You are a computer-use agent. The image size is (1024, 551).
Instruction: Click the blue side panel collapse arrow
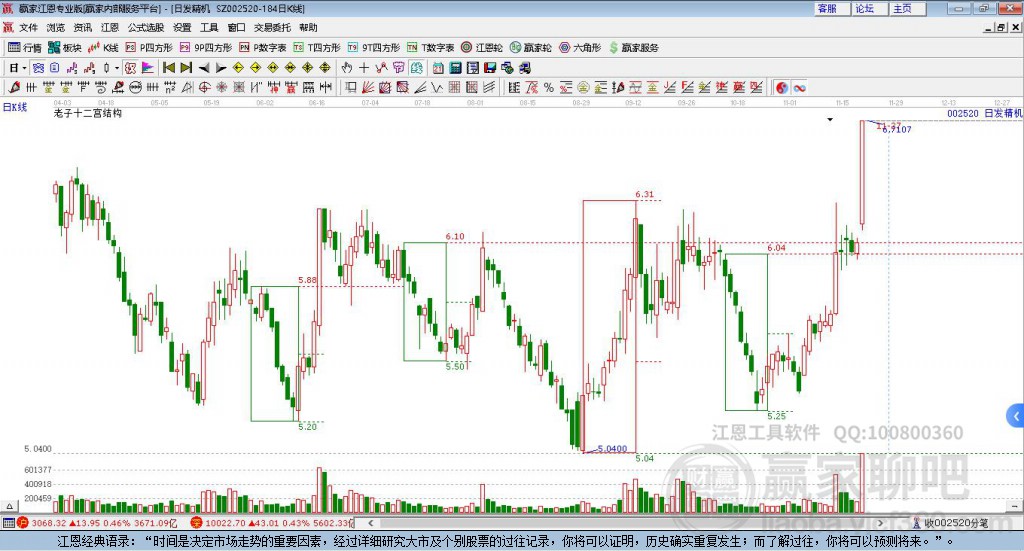tap(1016, 416)
